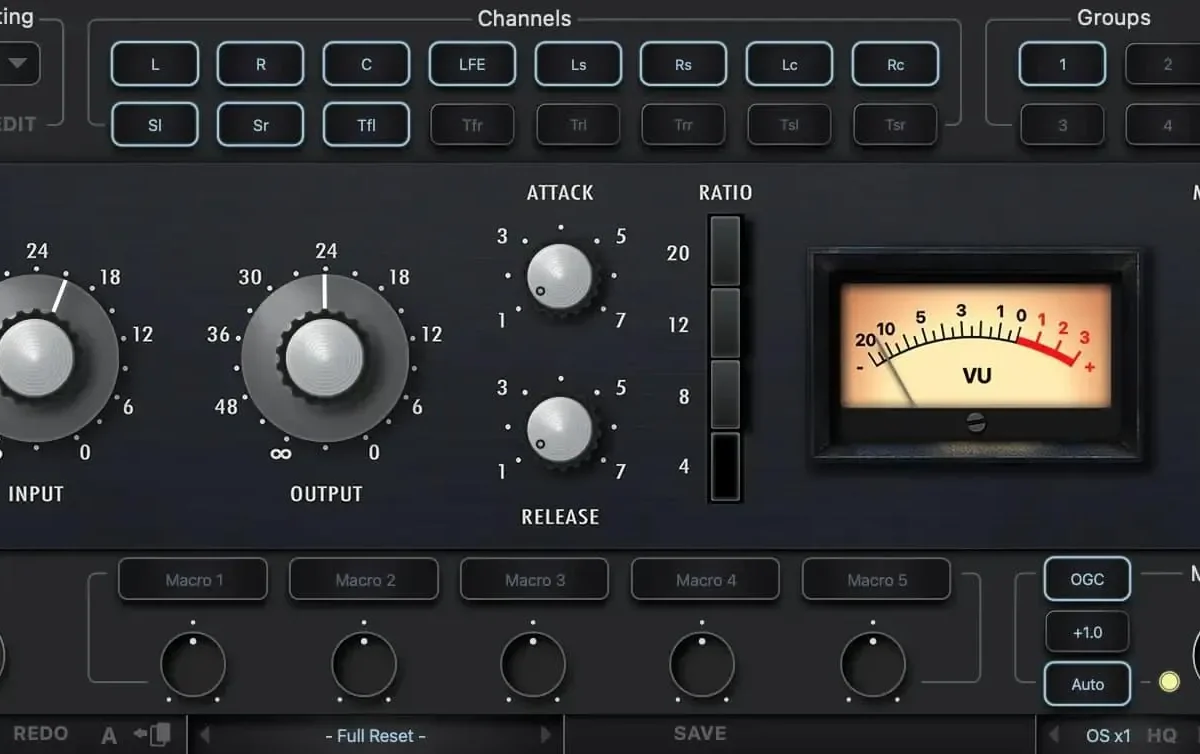
Task: Click the Macro 5 button
Action: click(876, 579)
